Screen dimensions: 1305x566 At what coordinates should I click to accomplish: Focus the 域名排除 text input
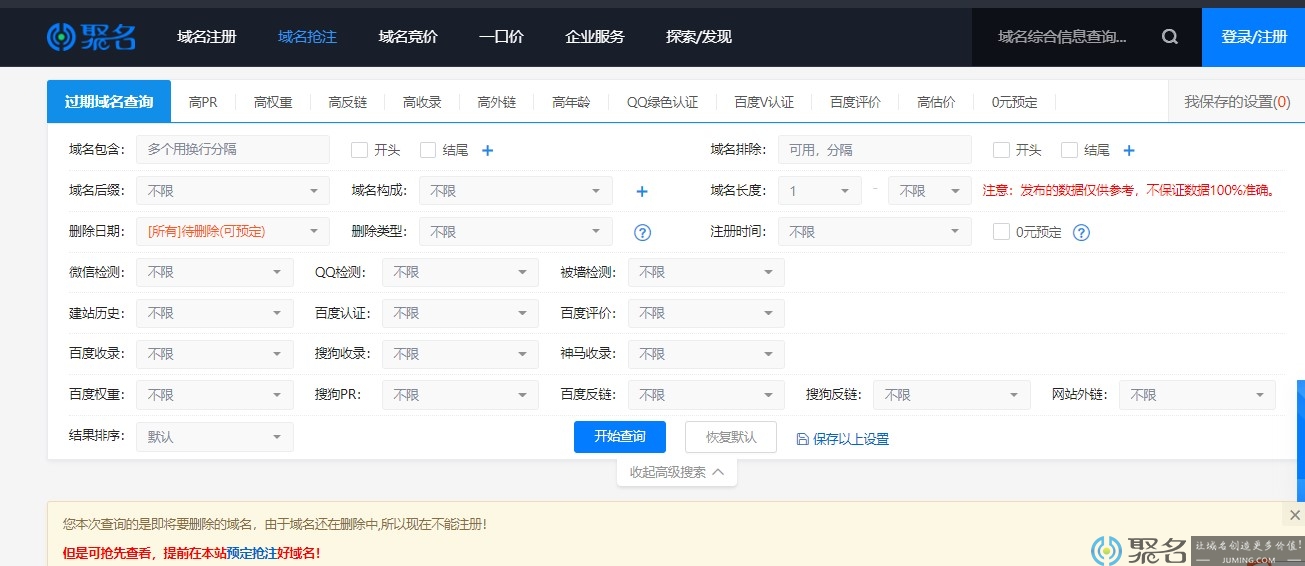tap(875, 150)
